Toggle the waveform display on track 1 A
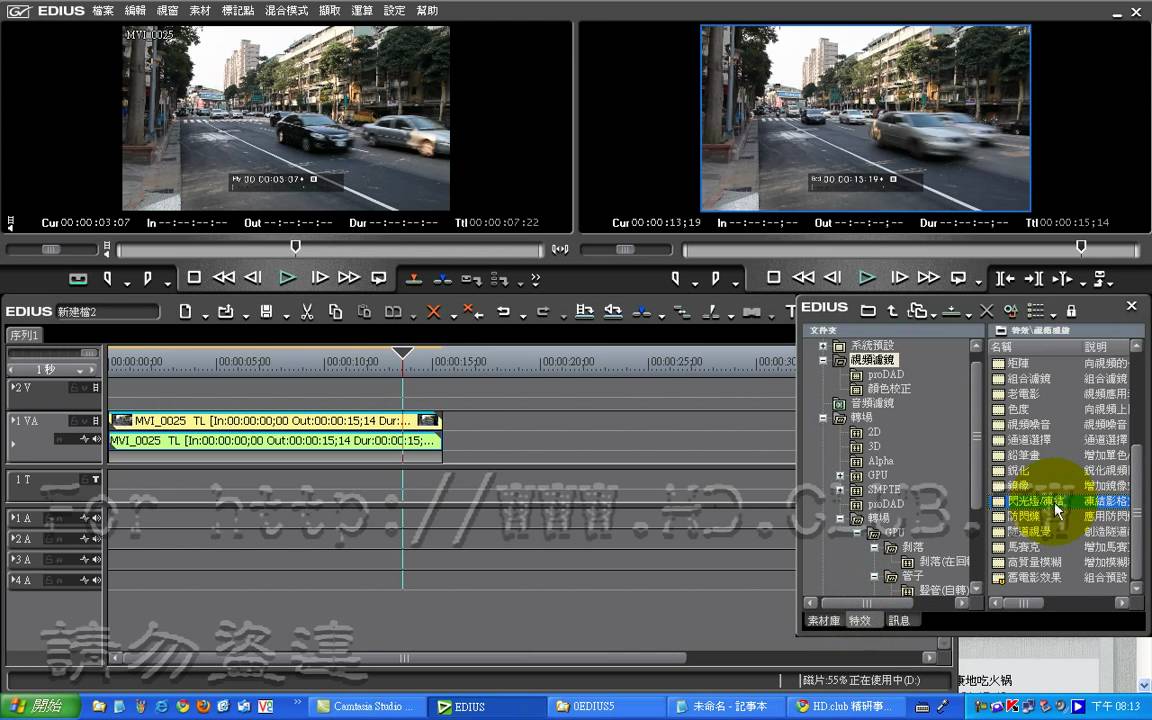Screen dimensions: 1152x720 84,518
